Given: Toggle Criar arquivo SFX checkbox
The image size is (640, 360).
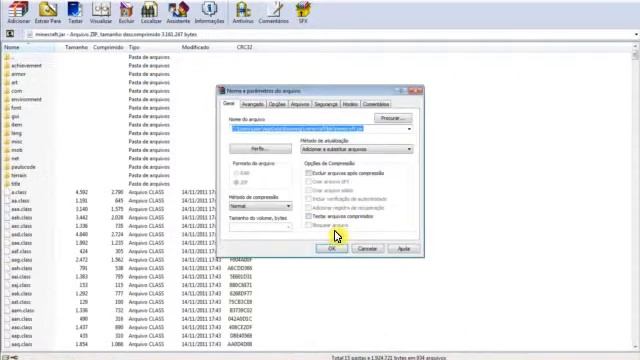Looking at the screenshot, I should pyautogui.click(x=309, y=182).
